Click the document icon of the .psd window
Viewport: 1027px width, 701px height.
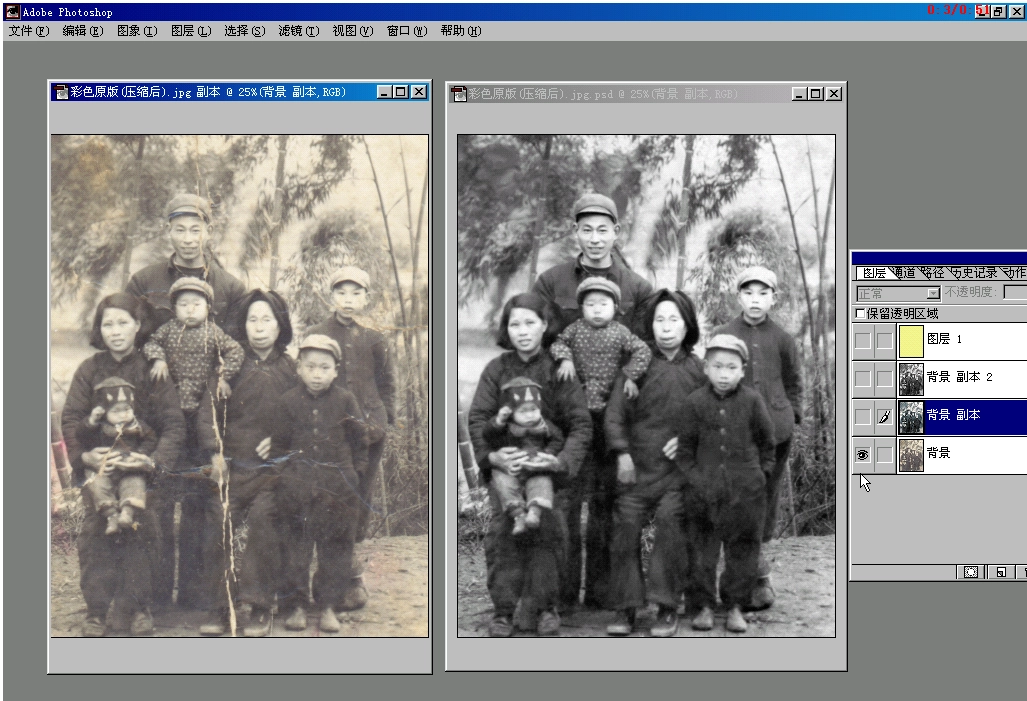point(459,94)
